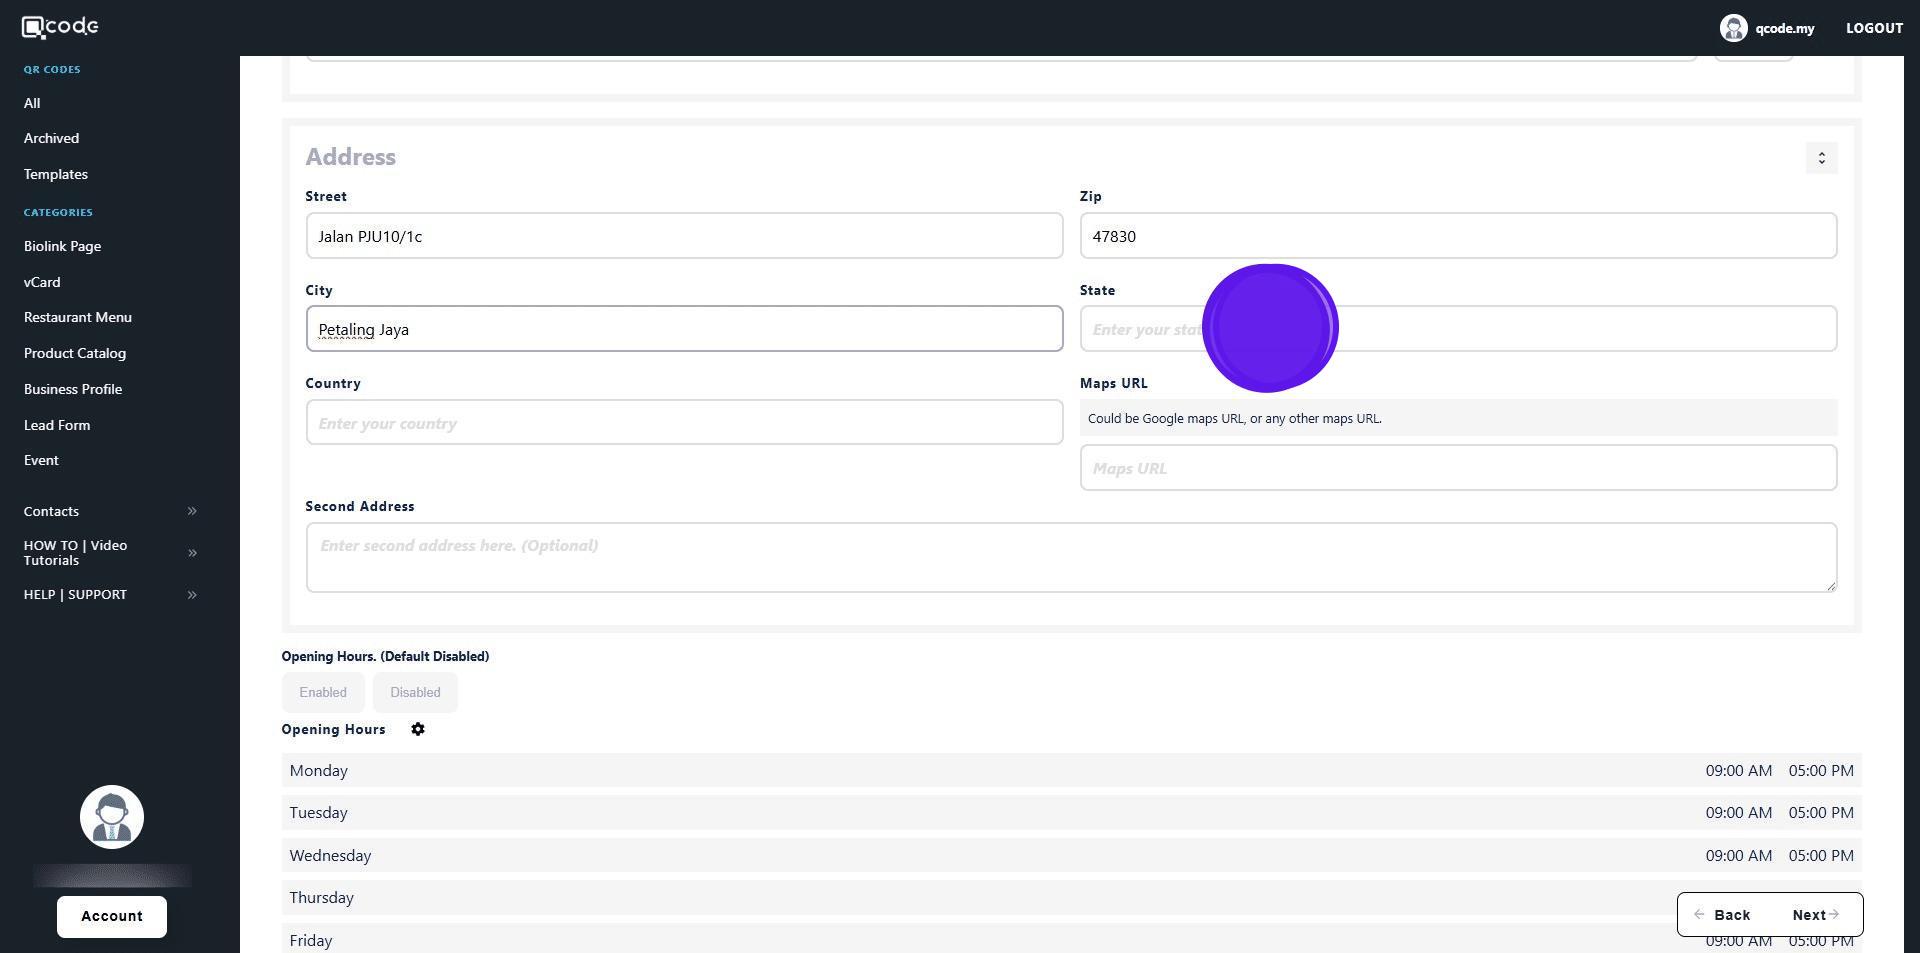Open the vCard category

(x=42, y=282)
